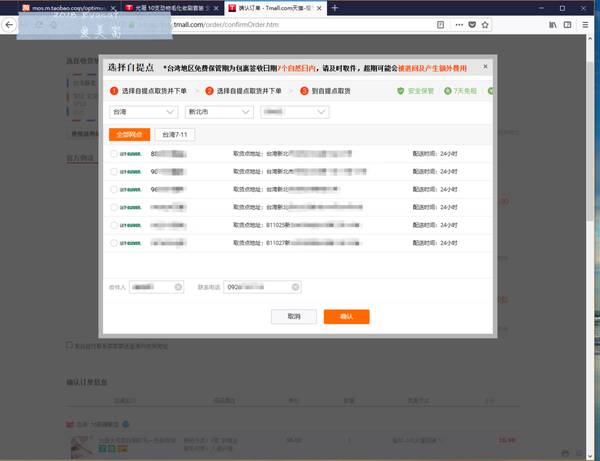600x461 pixels.
Task: Close the mos.m.taobao.com tab
Action: 113,8
